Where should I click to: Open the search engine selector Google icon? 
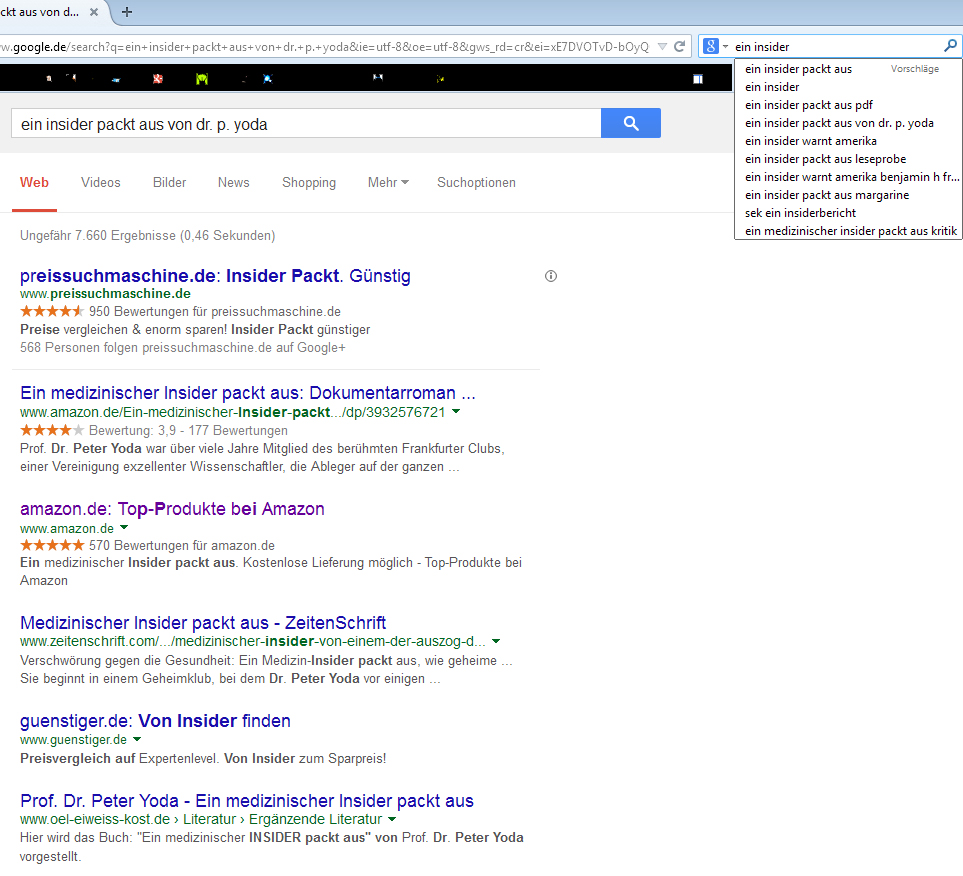(x=712, y=46)
